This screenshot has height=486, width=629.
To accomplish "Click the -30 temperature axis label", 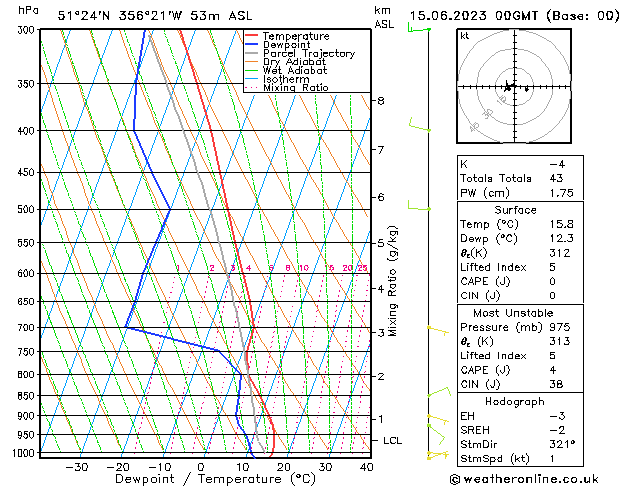I will point(77,467).
